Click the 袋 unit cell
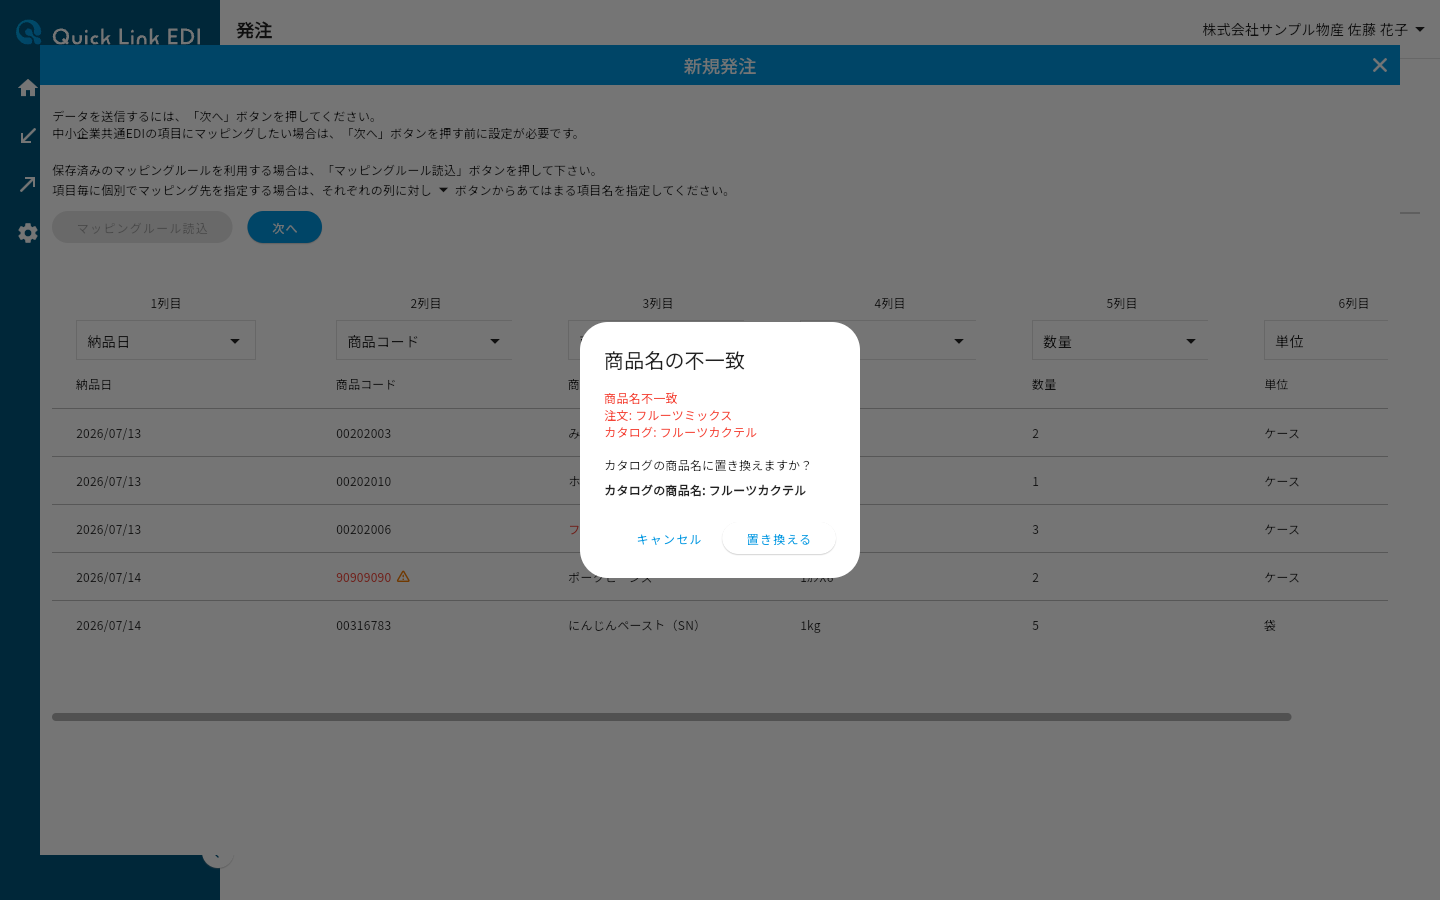1440x900 pixels. [1270, 626]
